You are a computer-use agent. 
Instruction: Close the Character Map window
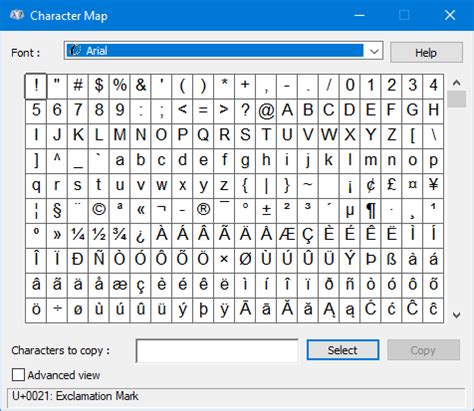[450, 15]
